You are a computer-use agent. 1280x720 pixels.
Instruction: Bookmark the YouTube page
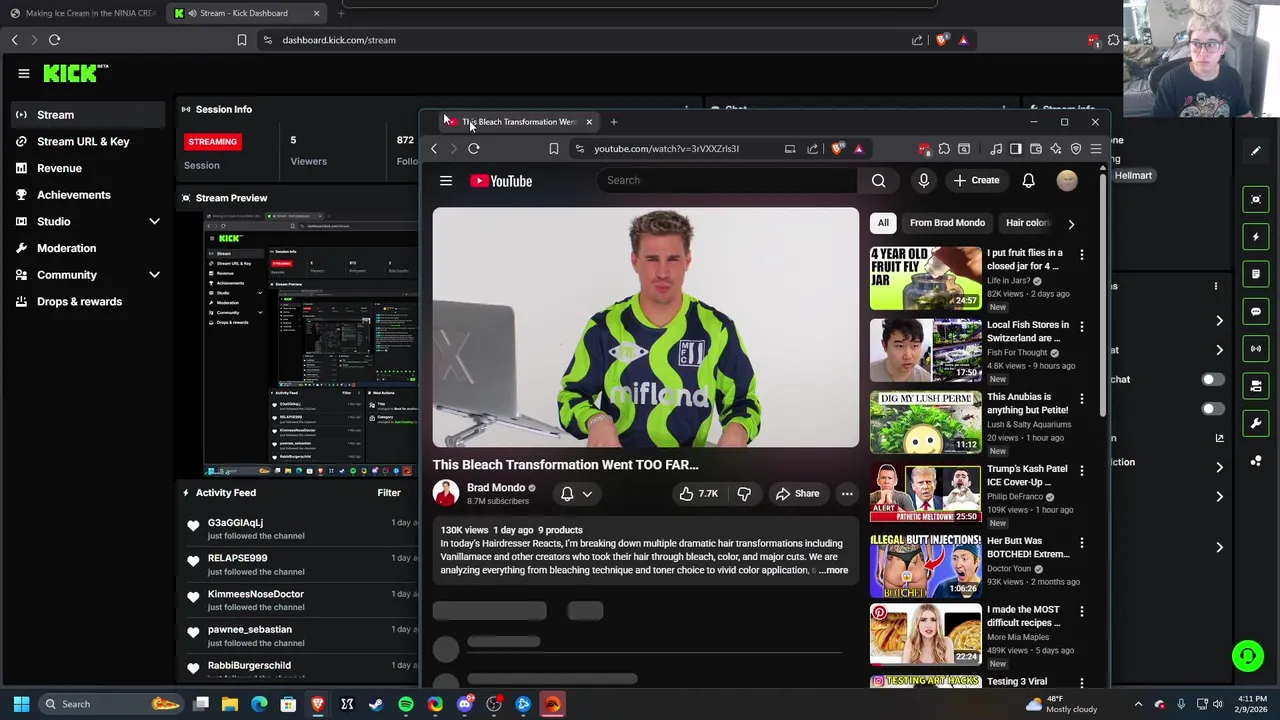(x=553, y=149)
